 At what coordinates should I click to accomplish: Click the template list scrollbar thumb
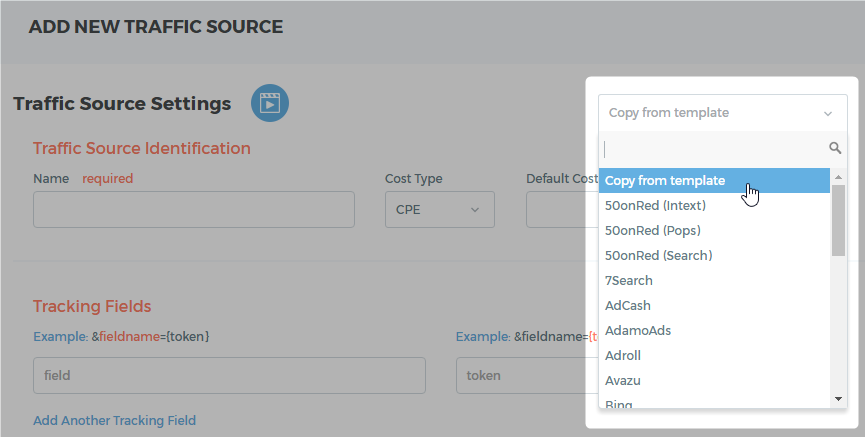[839, 220]
